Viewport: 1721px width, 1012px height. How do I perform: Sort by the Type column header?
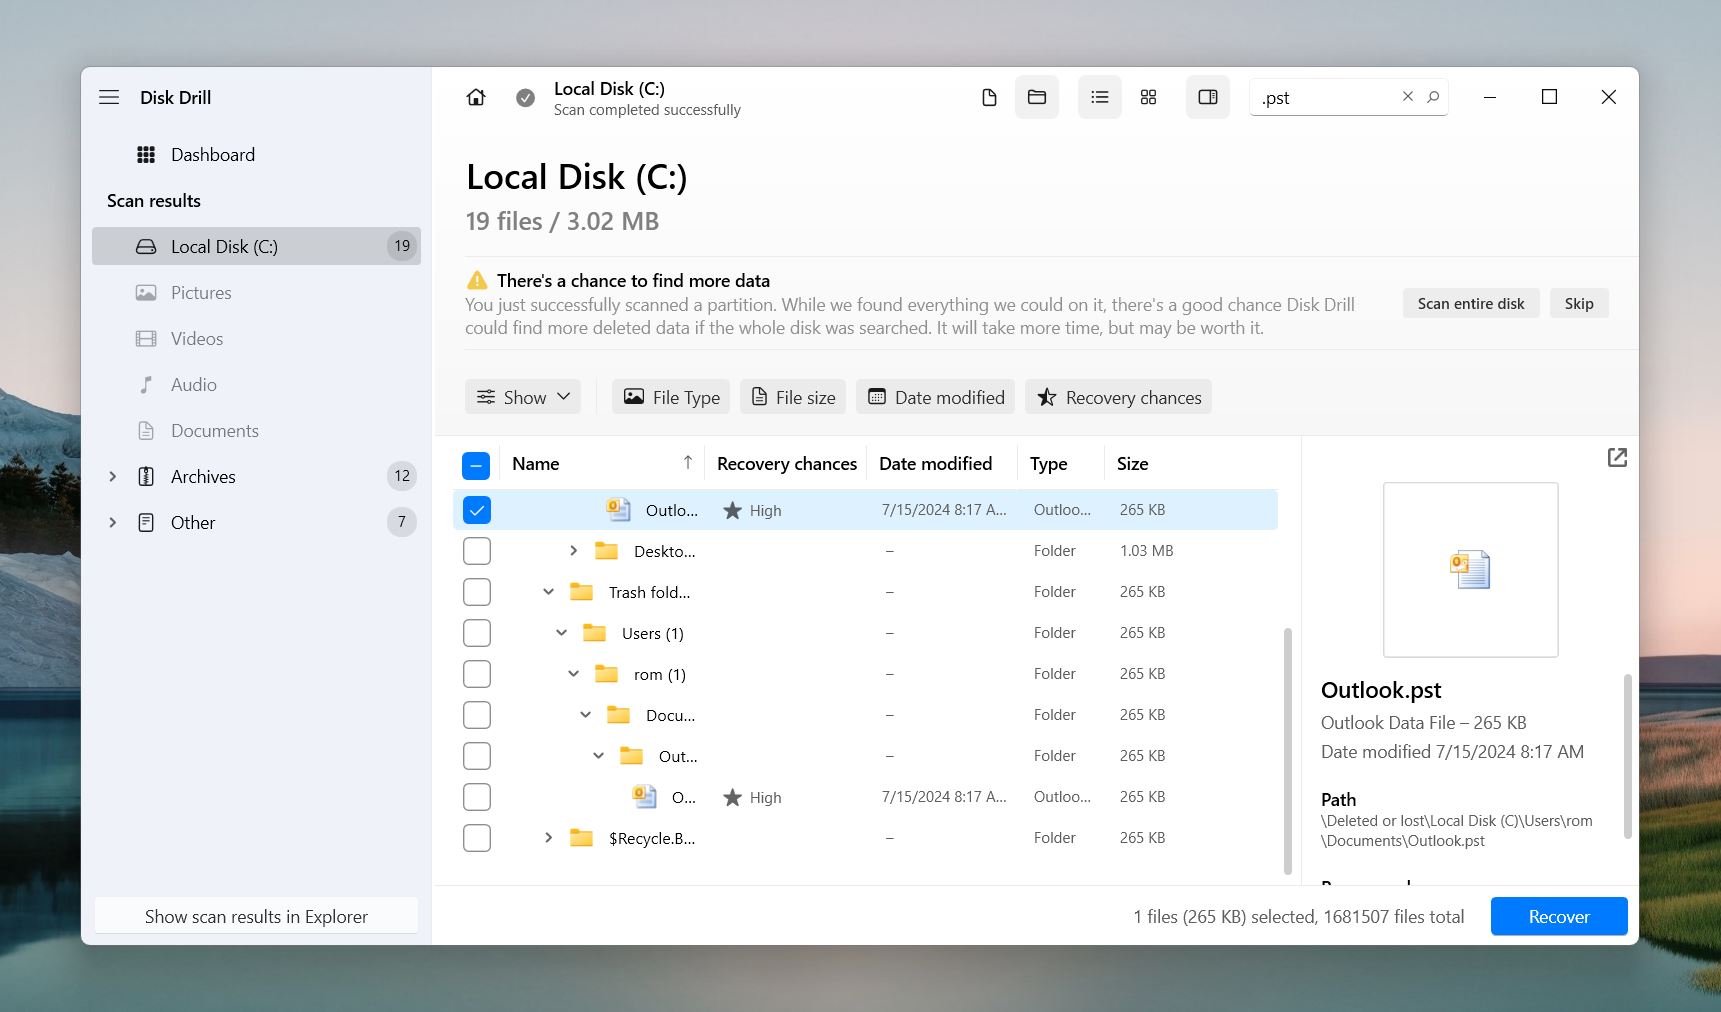pos(1049,464)
